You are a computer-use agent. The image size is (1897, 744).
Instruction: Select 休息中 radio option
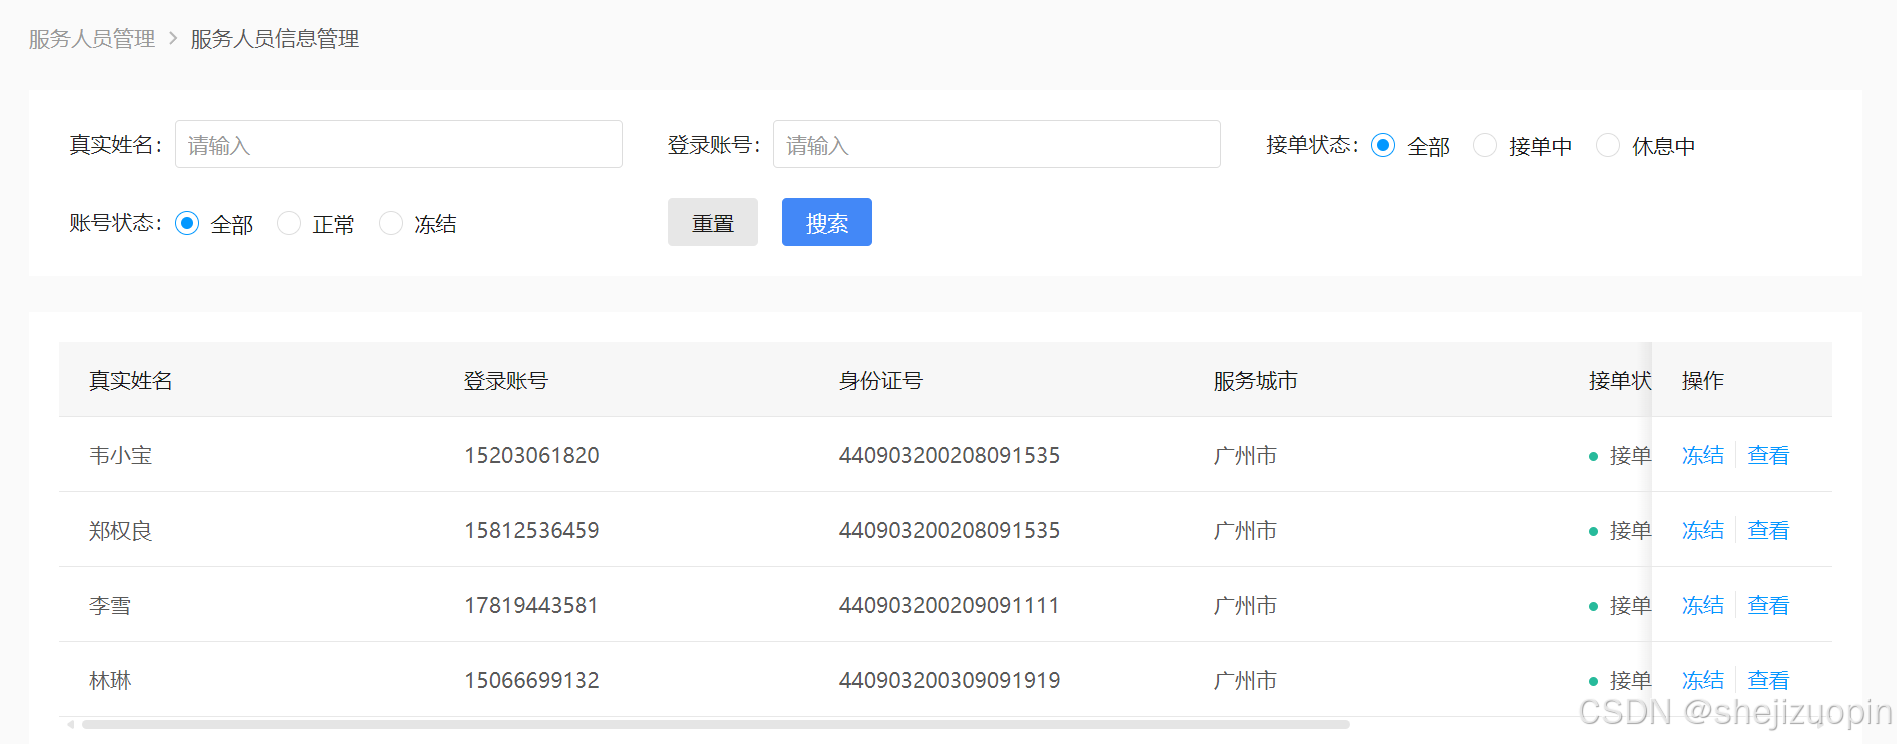coord(1608,146)
